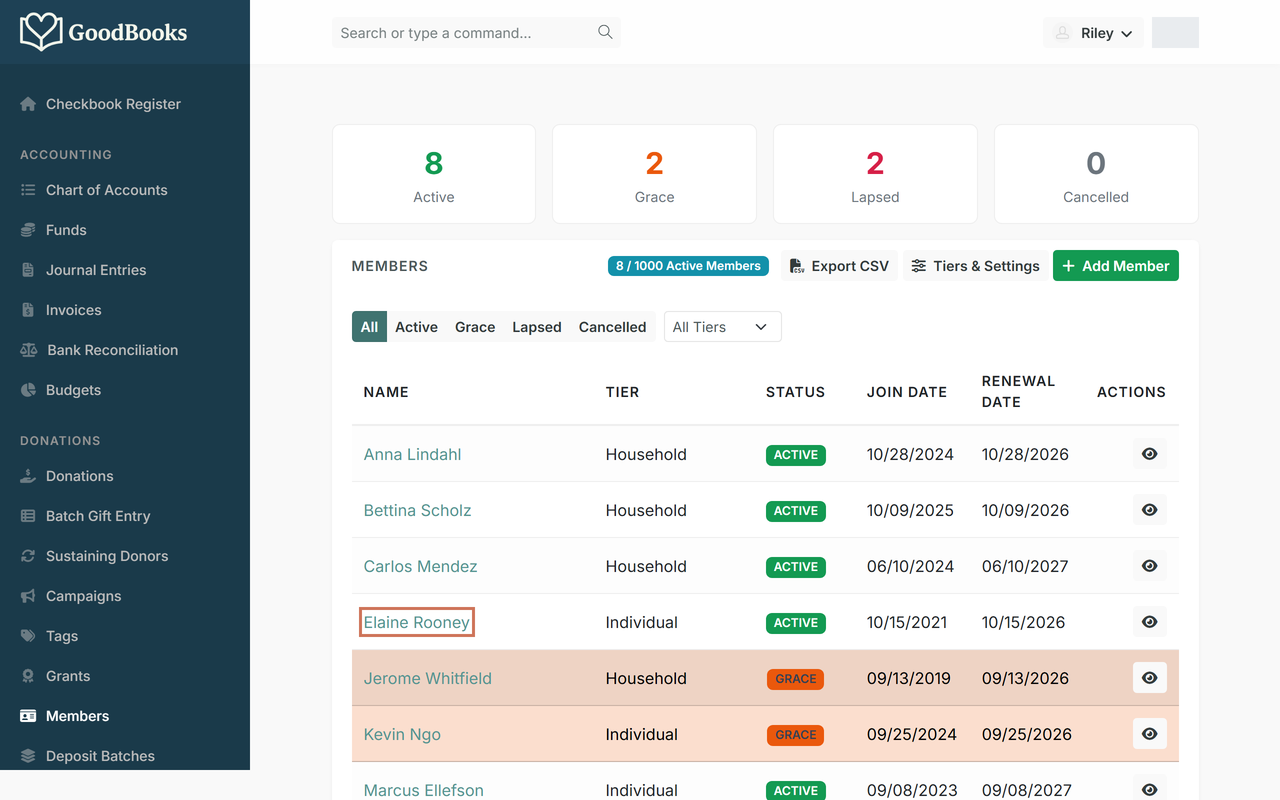Open Bettina Scholz's member link
The width and height of the screenshot is (1280, 800).
coord(417,510)
